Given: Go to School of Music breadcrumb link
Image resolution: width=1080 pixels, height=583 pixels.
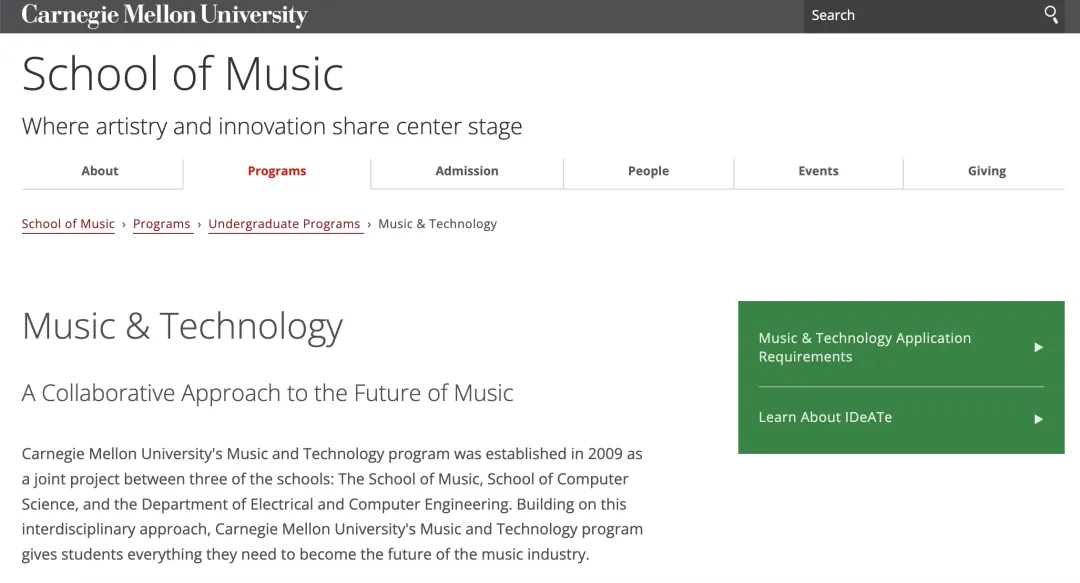Looking at the screenshot, I should click(x=68, y=224).
